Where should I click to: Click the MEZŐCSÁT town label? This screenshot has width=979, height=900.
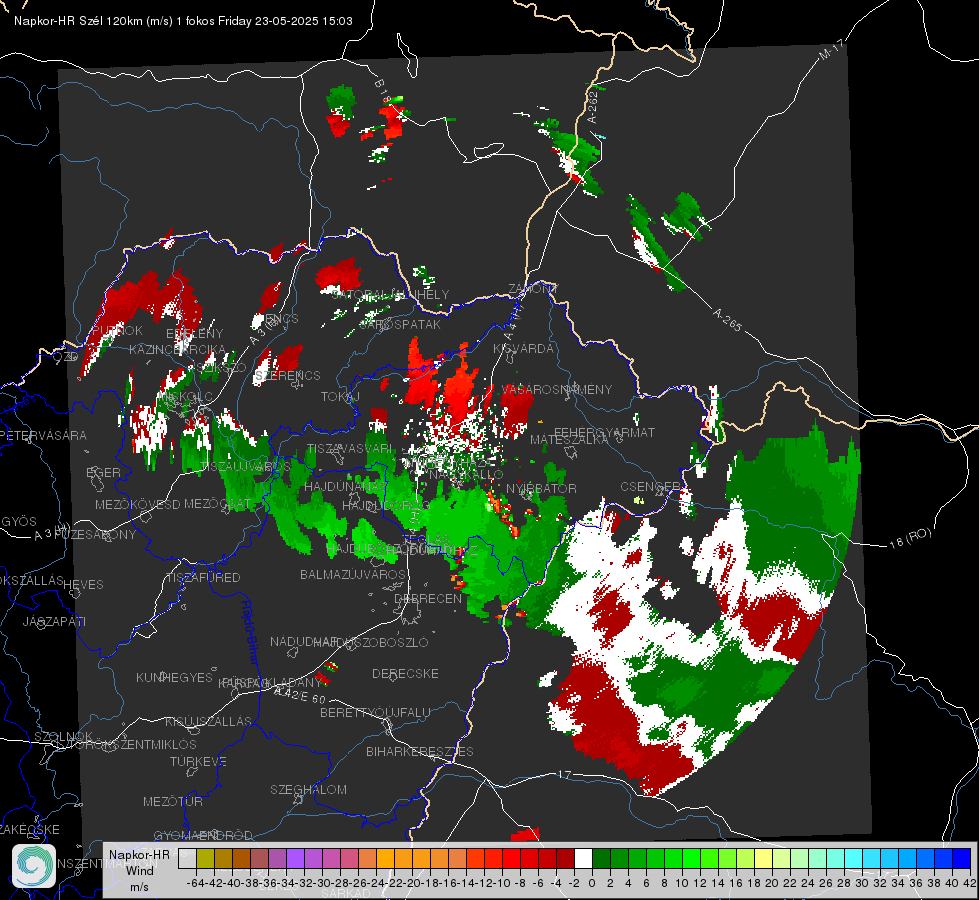218,503
